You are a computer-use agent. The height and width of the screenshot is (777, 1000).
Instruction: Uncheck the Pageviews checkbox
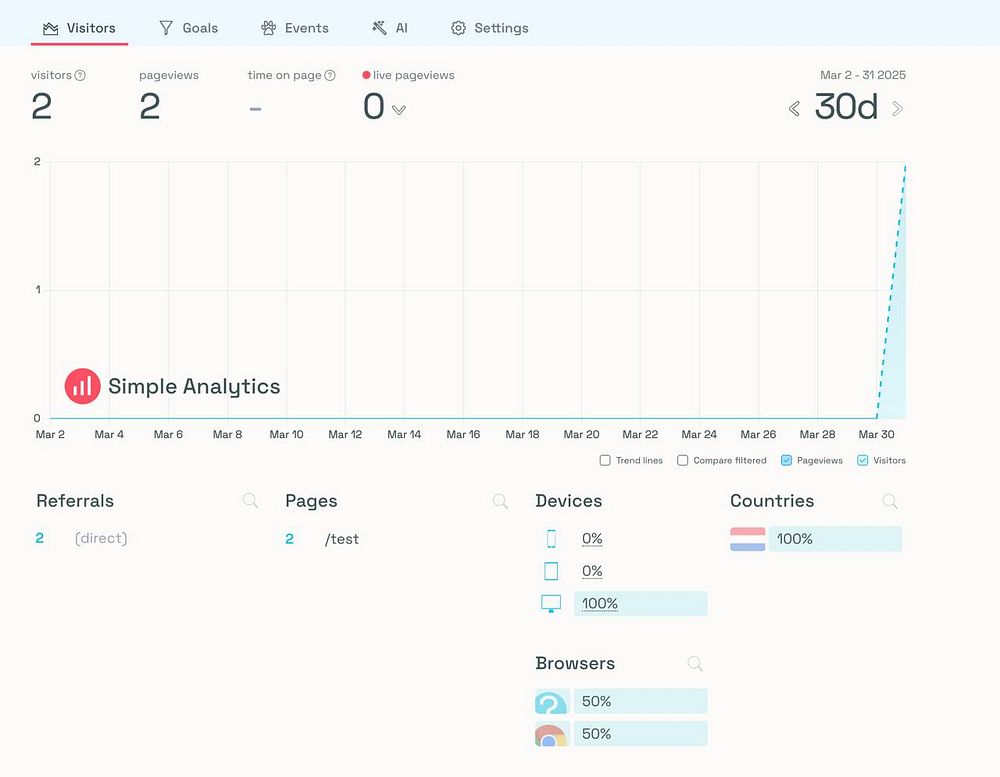pyautogui.click(x=786, y=461)
